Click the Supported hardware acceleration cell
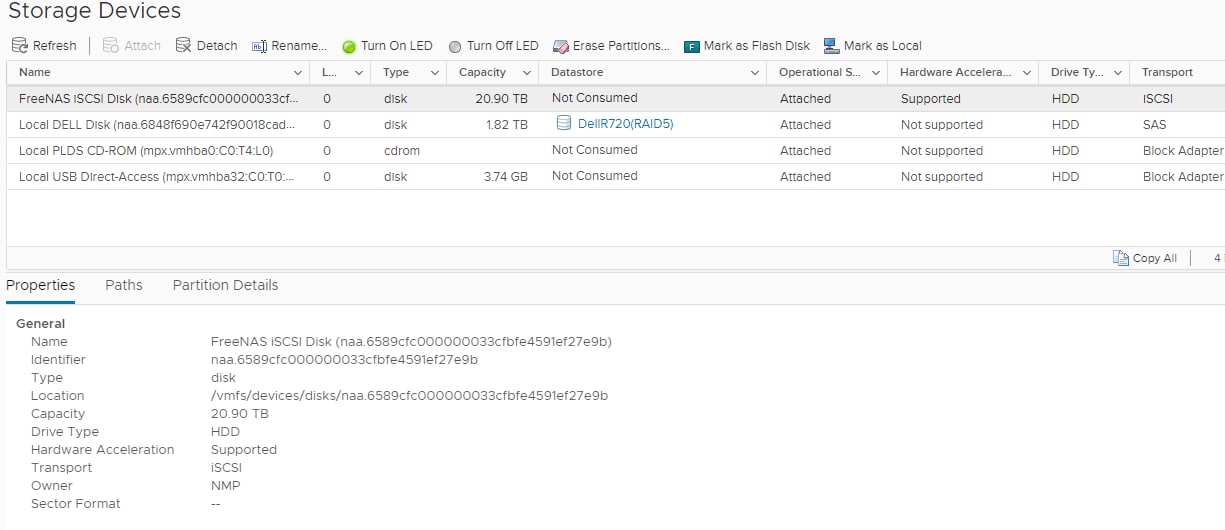This screenshot has width=1225, height=530. click(930, 98)
